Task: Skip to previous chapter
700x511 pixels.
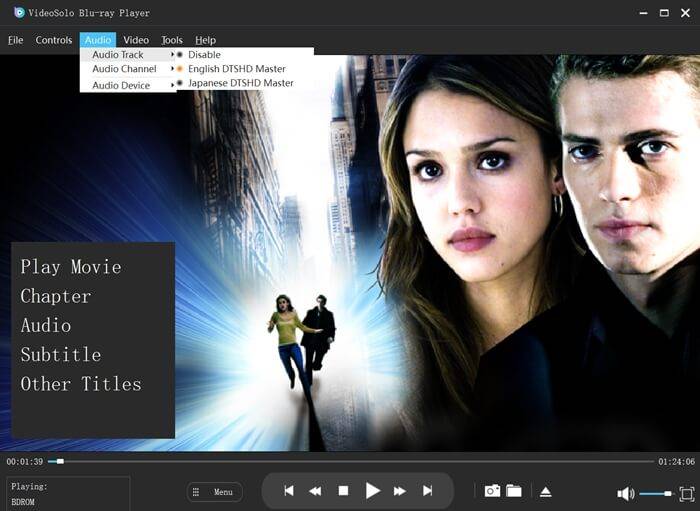Action: [x=289, y=491]
